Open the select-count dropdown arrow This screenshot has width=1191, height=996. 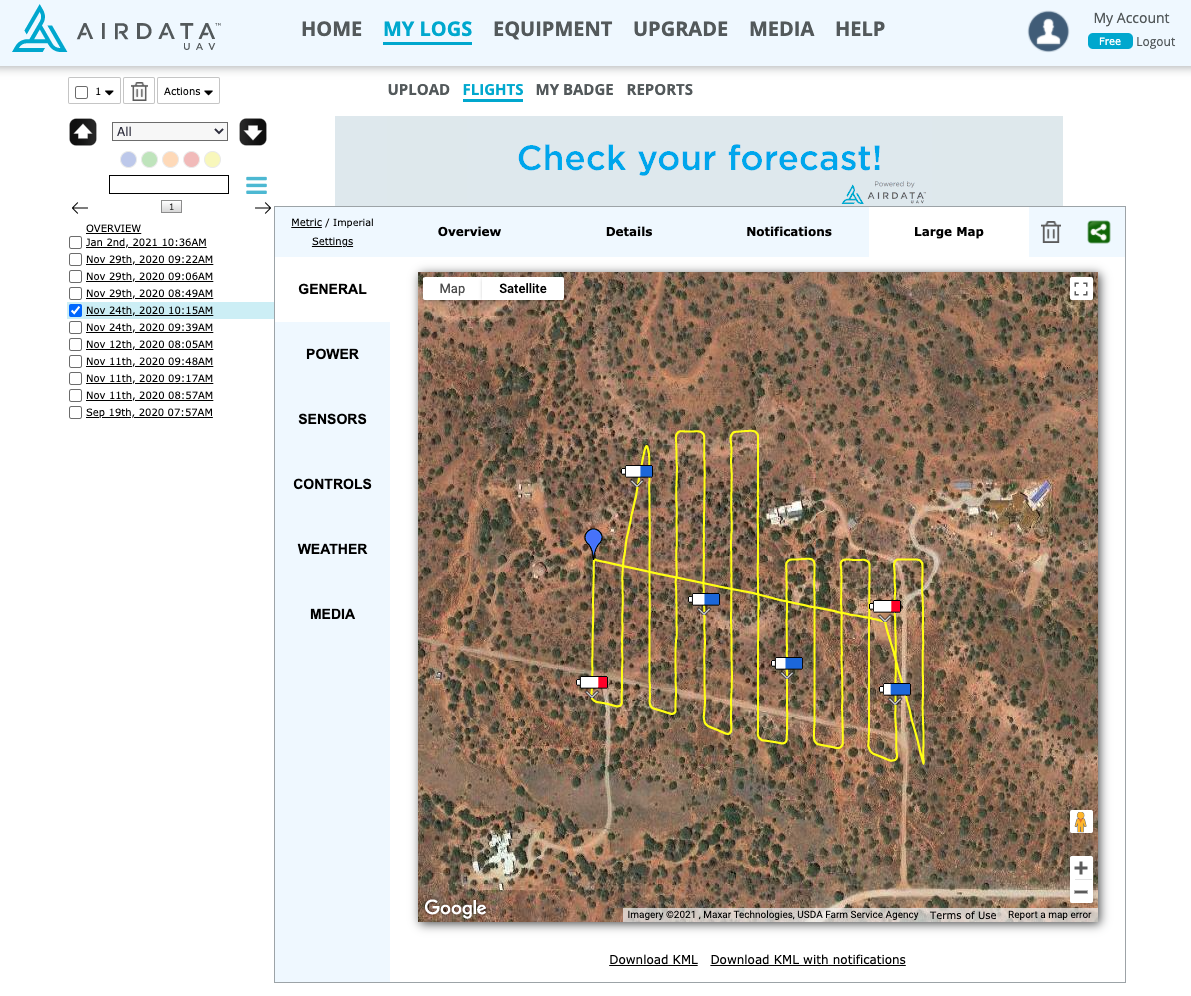(108, 92)
